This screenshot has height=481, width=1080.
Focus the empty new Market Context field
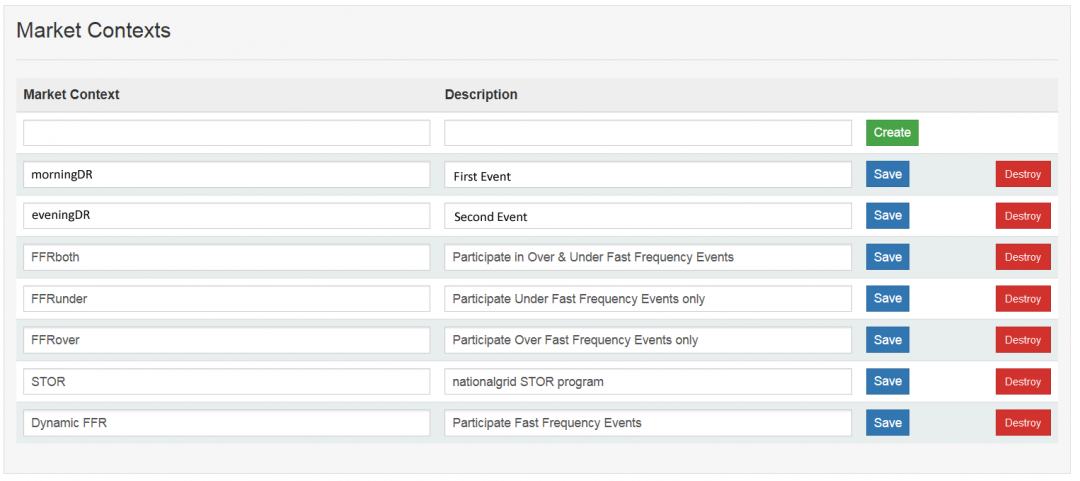[226, 133]
